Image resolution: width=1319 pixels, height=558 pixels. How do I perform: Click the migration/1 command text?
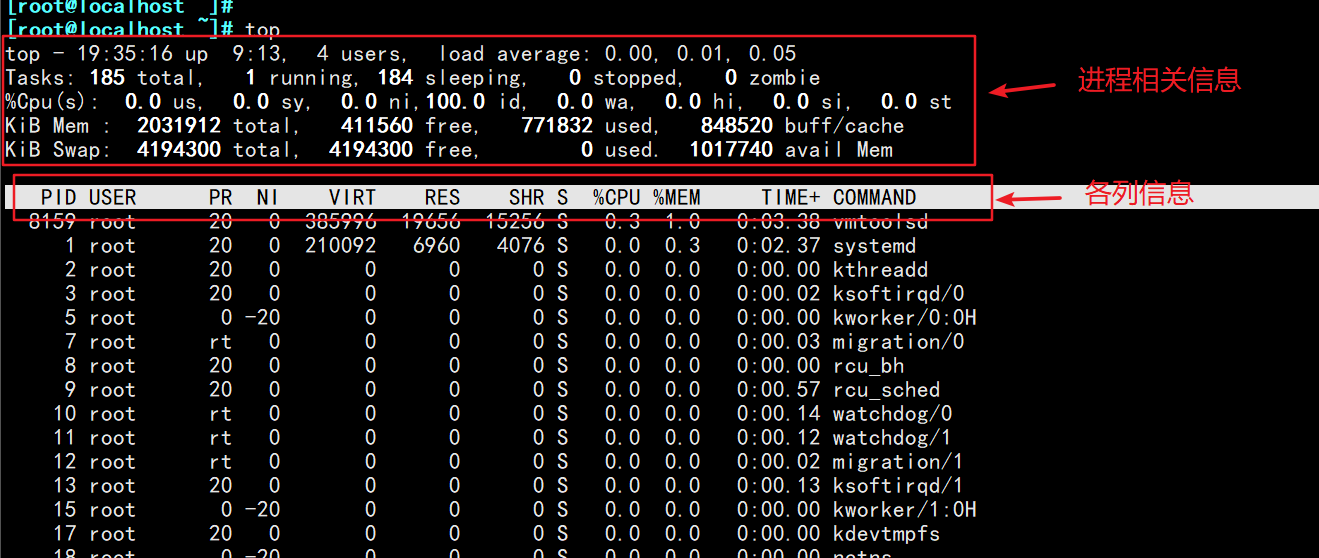[x=898, y=462]
